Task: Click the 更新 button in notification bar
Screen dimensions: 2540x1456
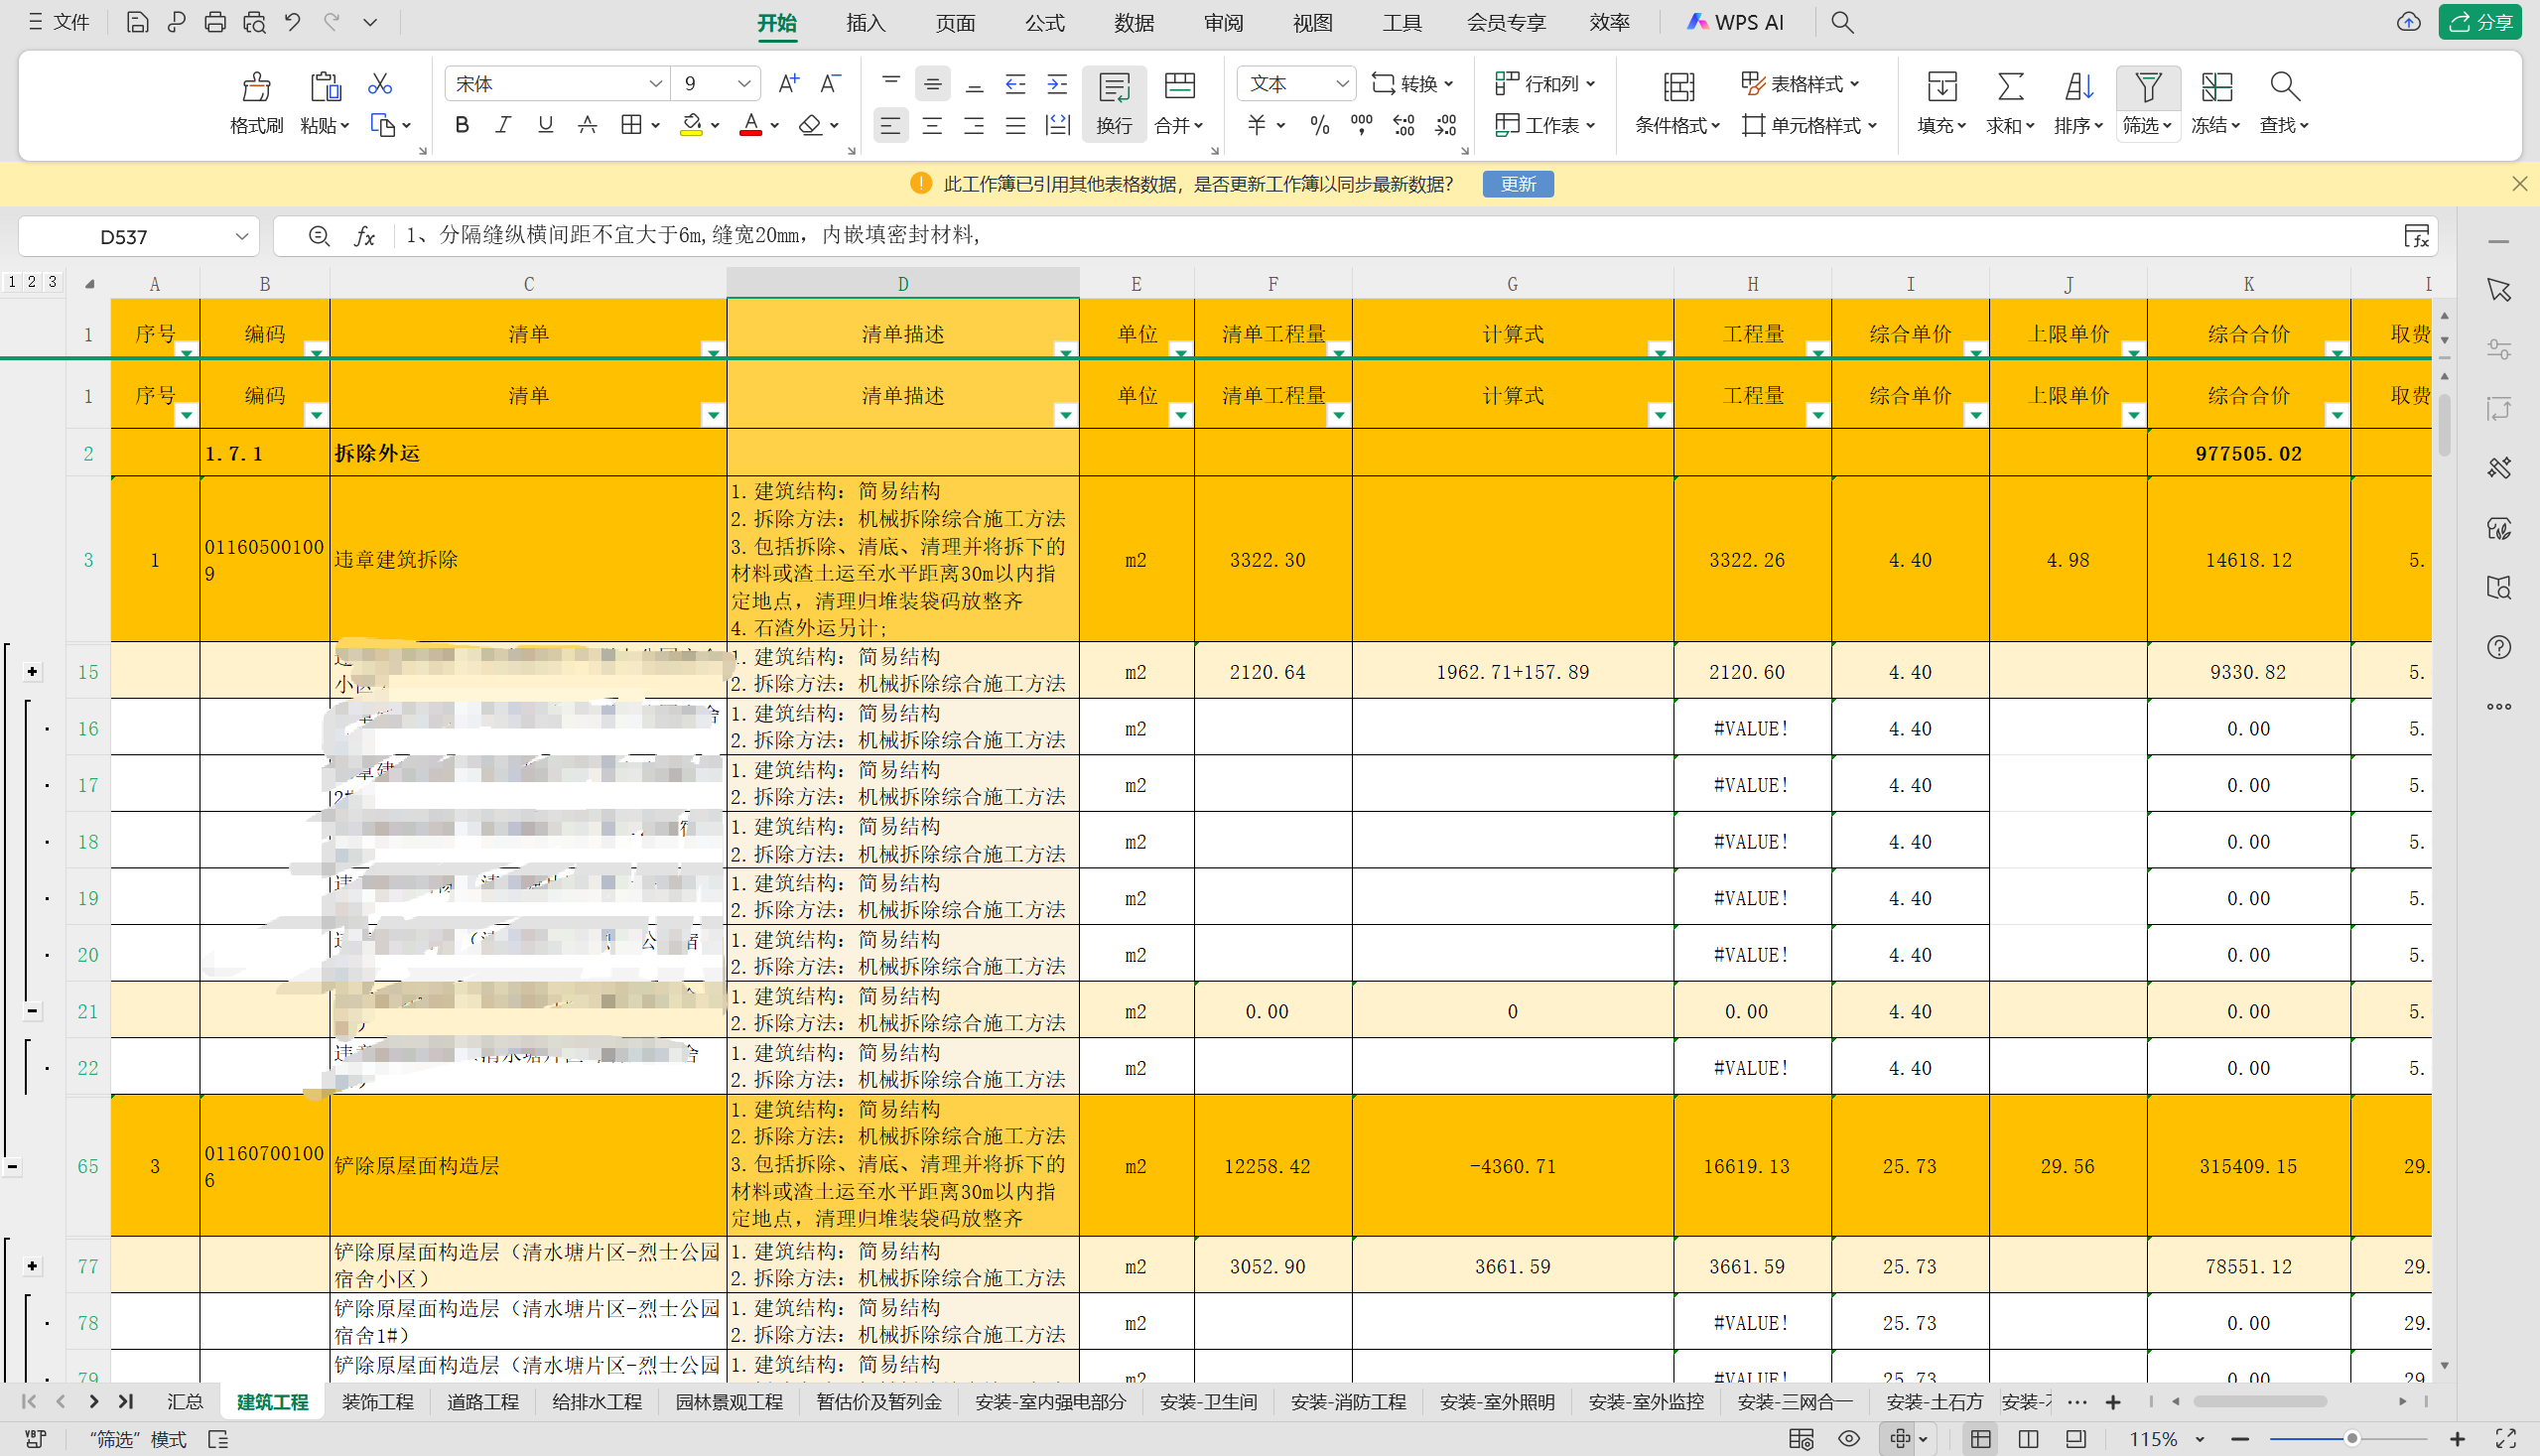Action: (1518, 184)
